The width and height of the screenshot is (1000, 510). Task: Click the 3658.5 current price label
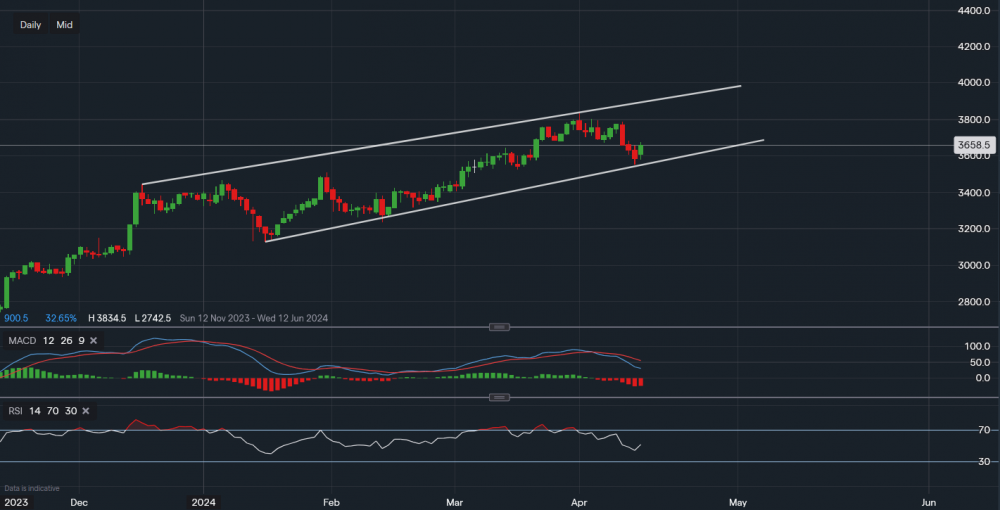(973, 146)
